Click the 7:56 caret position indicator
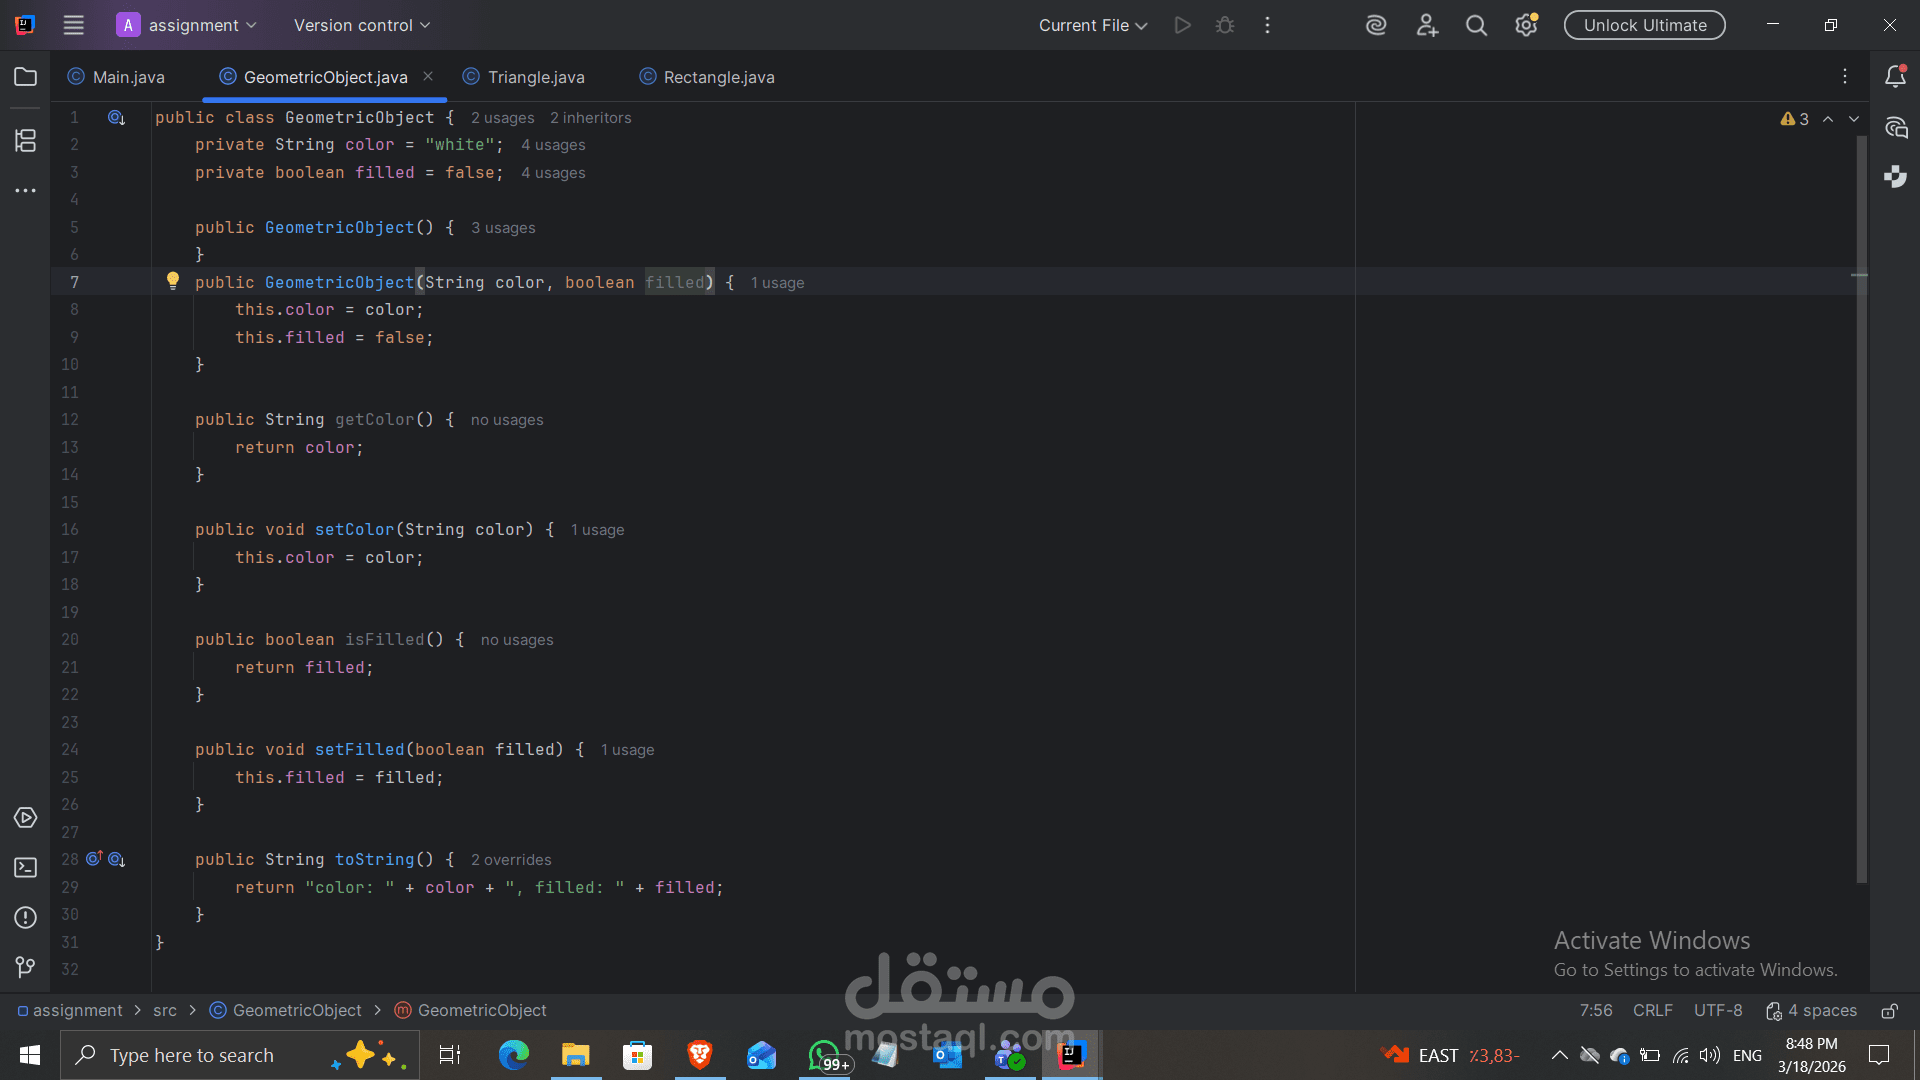The image size is (1920, 1080). point(1596,1011)
